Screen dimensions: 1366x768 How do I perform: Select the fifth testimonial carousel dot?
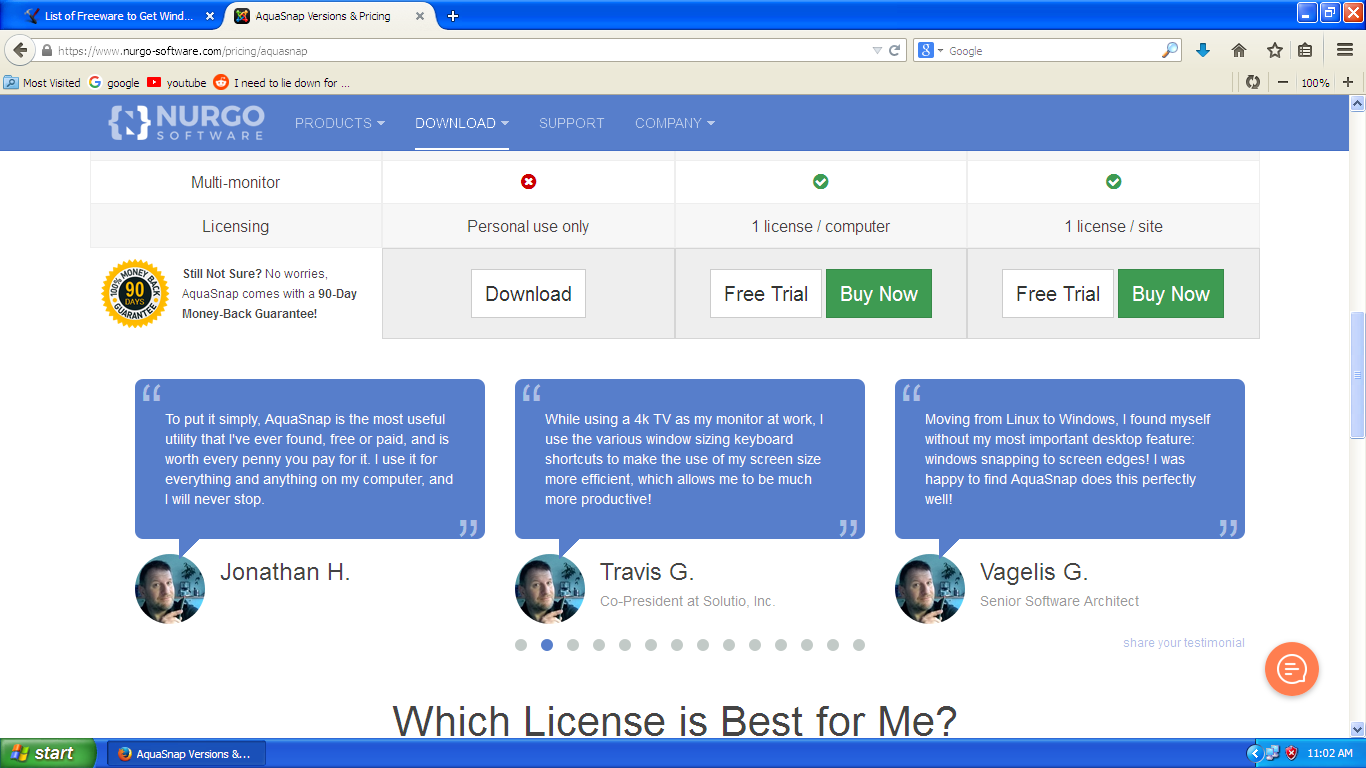(625, 645)
